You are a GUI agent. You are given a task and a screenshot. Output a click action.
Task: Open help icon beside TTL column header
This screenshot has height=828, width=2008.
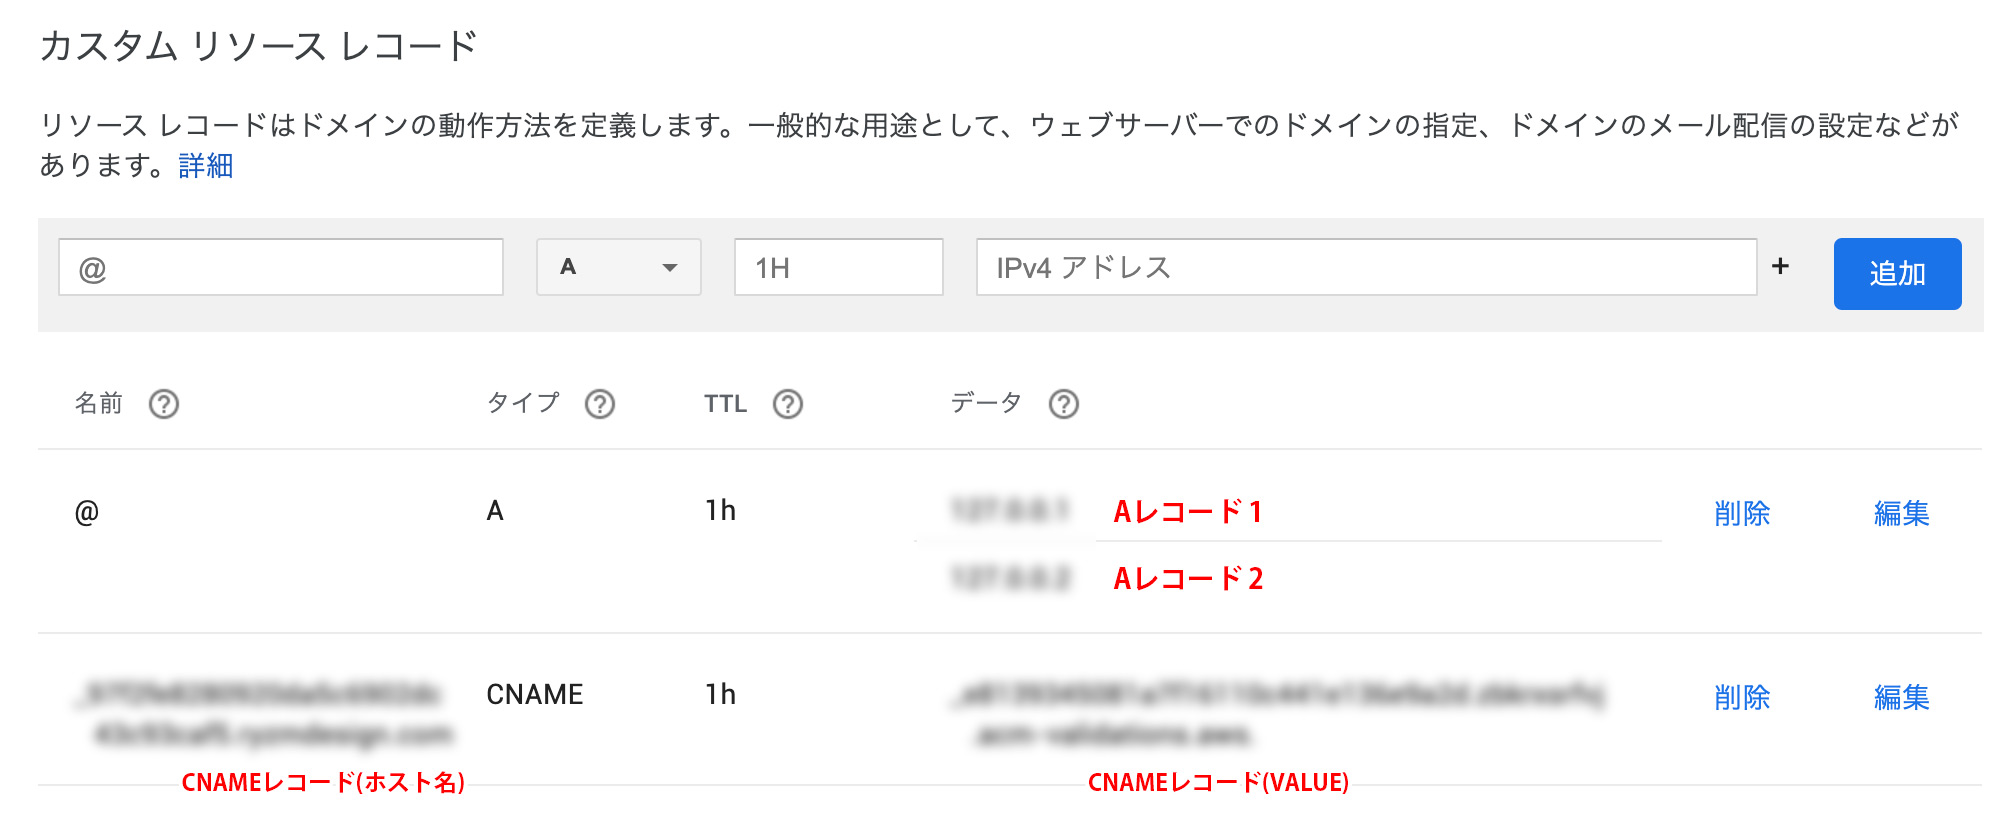click(788, 404)
